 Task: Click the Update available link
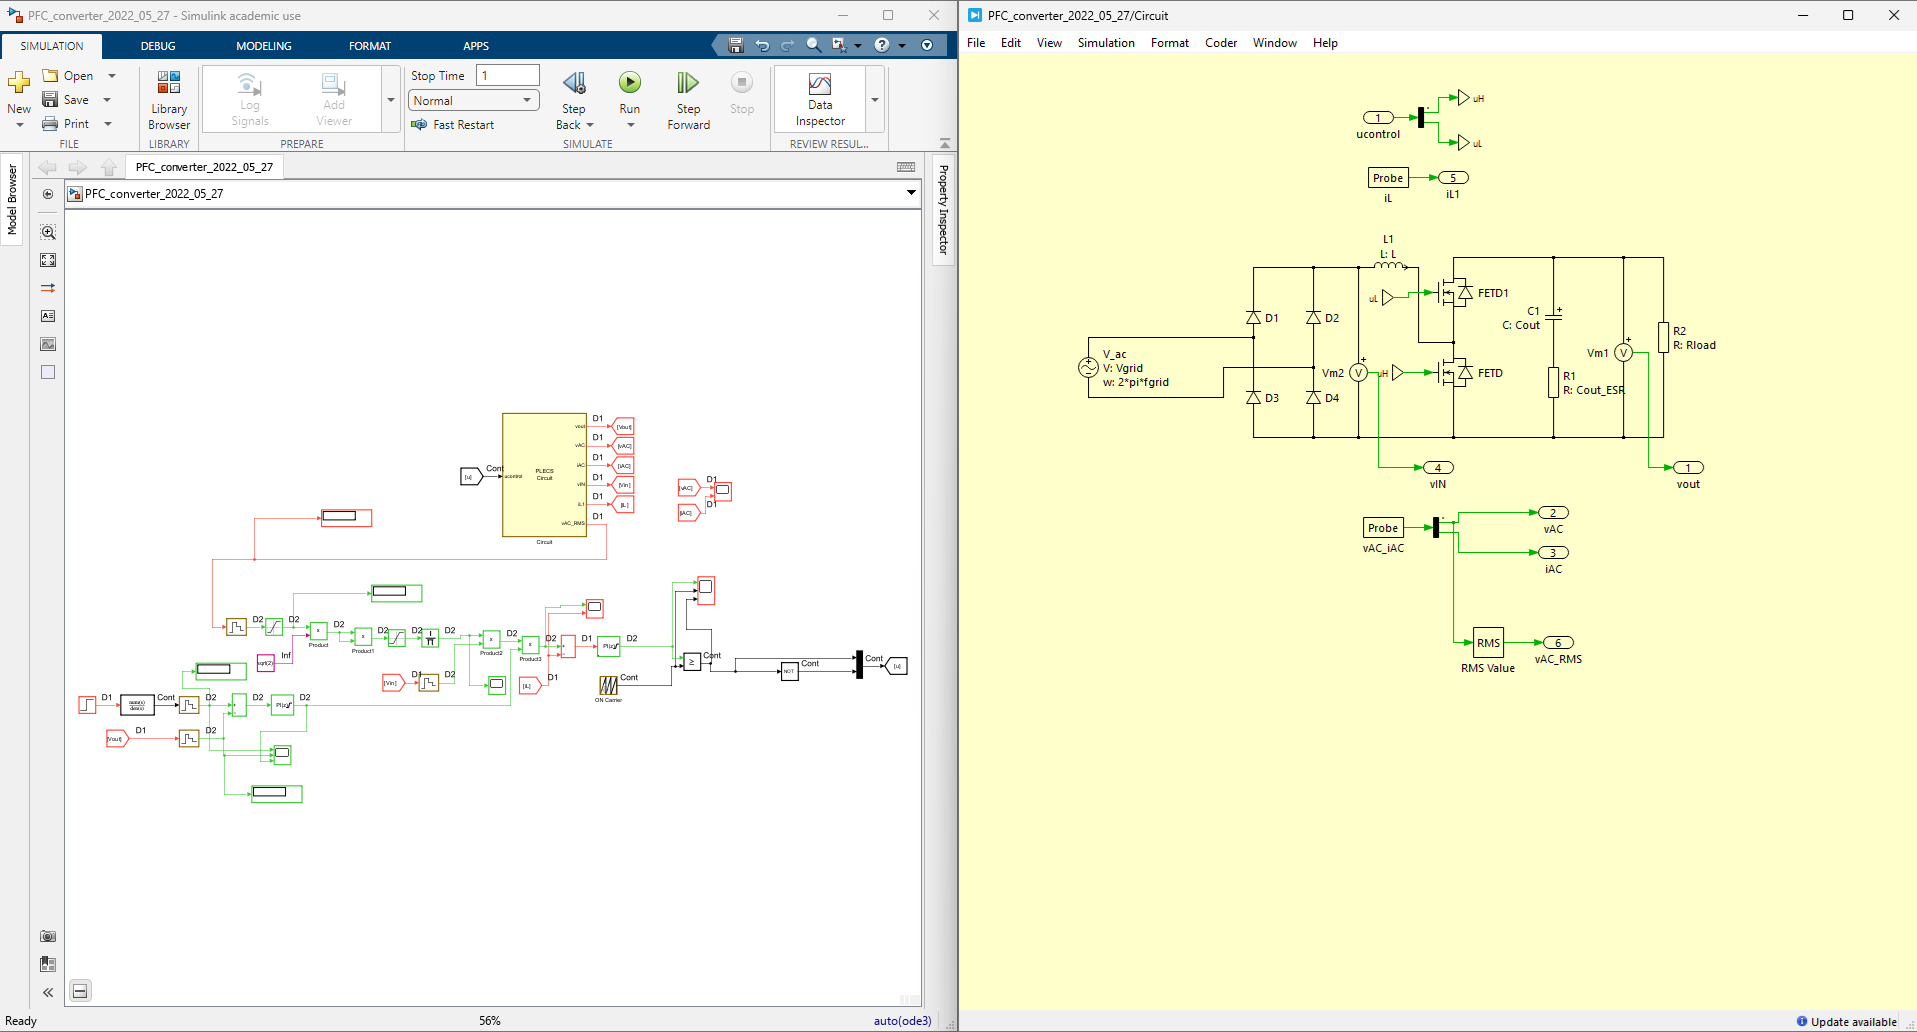1853,1022
